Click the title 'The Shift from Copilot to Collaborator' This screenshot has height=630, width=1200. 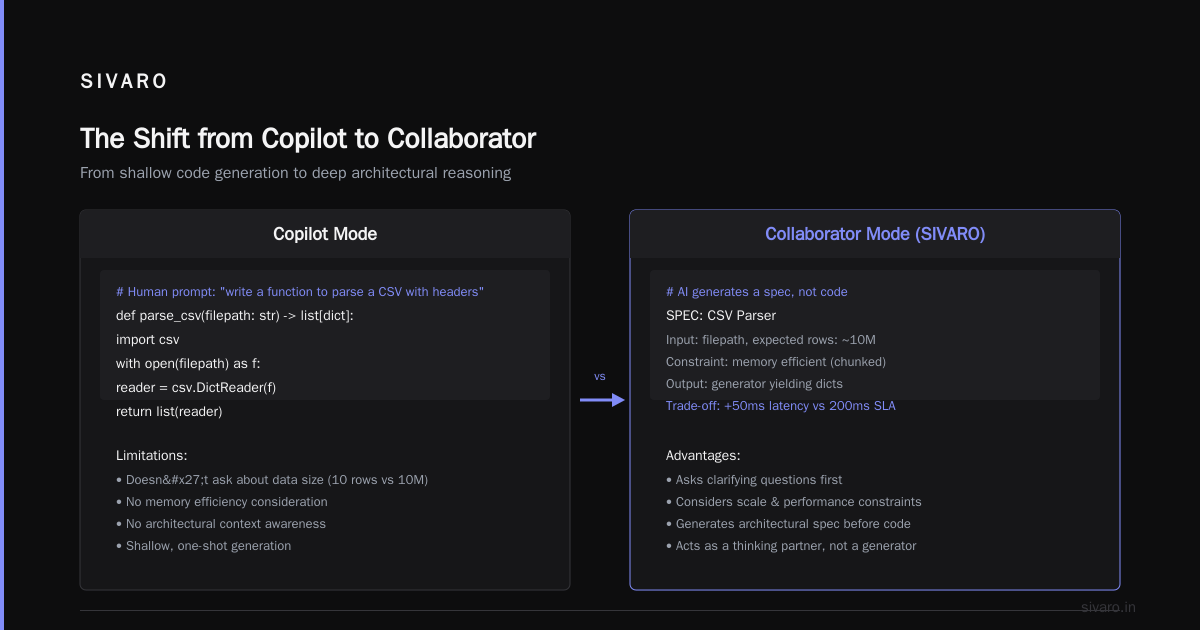coord(308,138)
